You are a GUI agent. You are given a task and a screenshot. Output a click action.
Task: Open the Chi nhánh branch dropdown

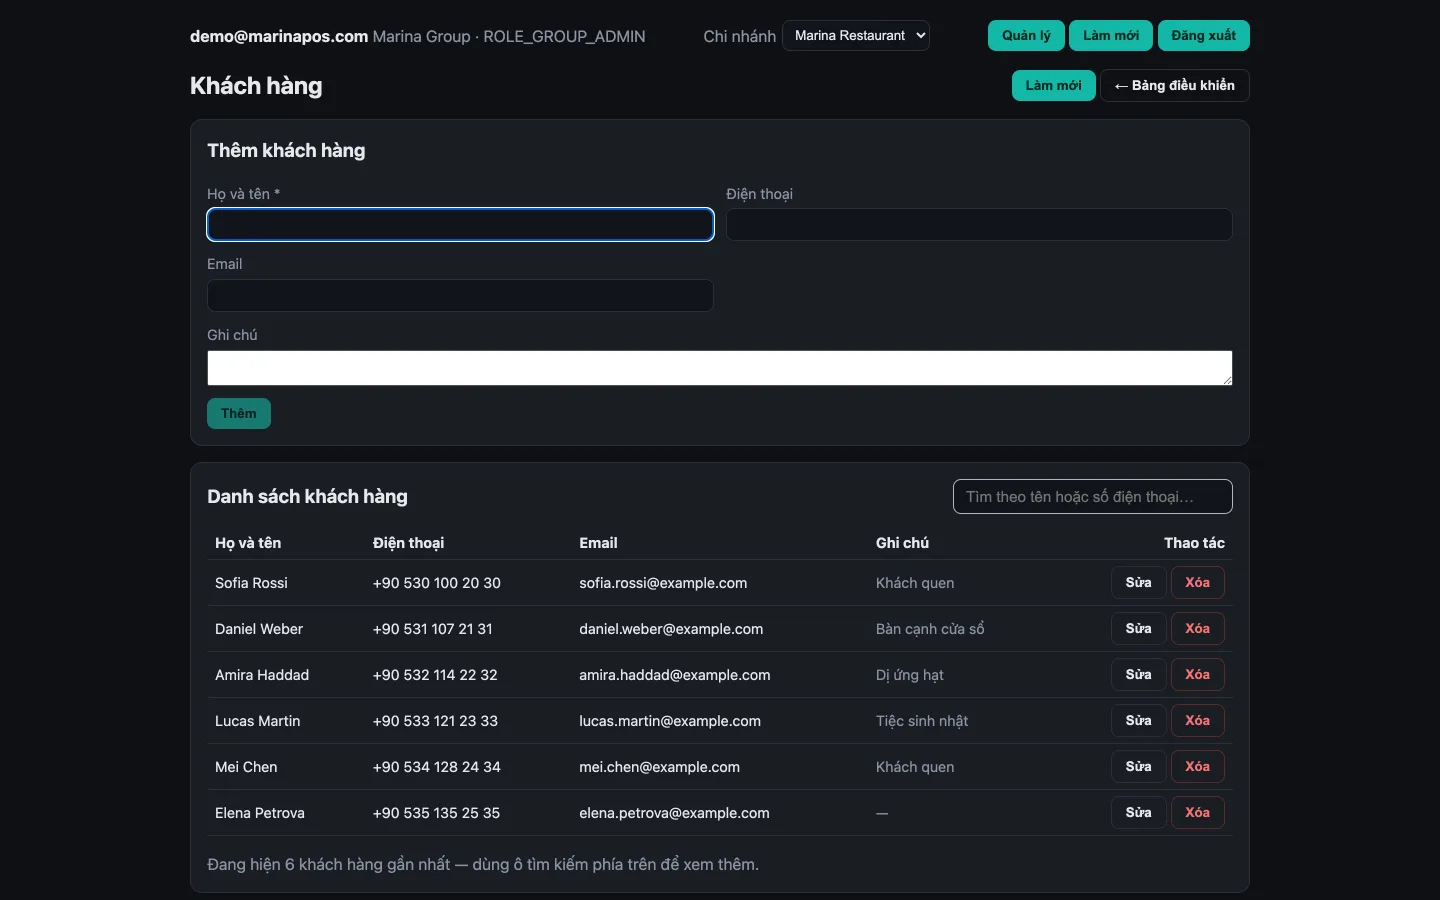click(x=856, y=36)
